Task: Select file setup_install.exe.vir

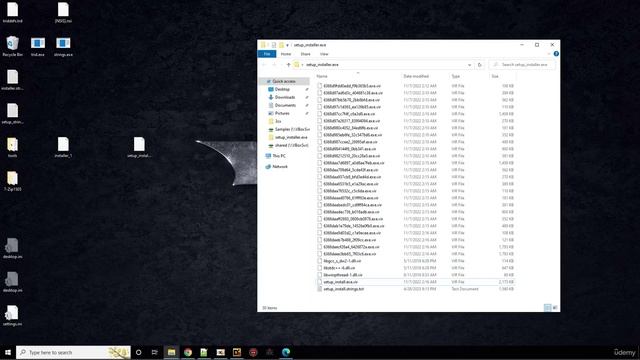Action: [416, 282]
